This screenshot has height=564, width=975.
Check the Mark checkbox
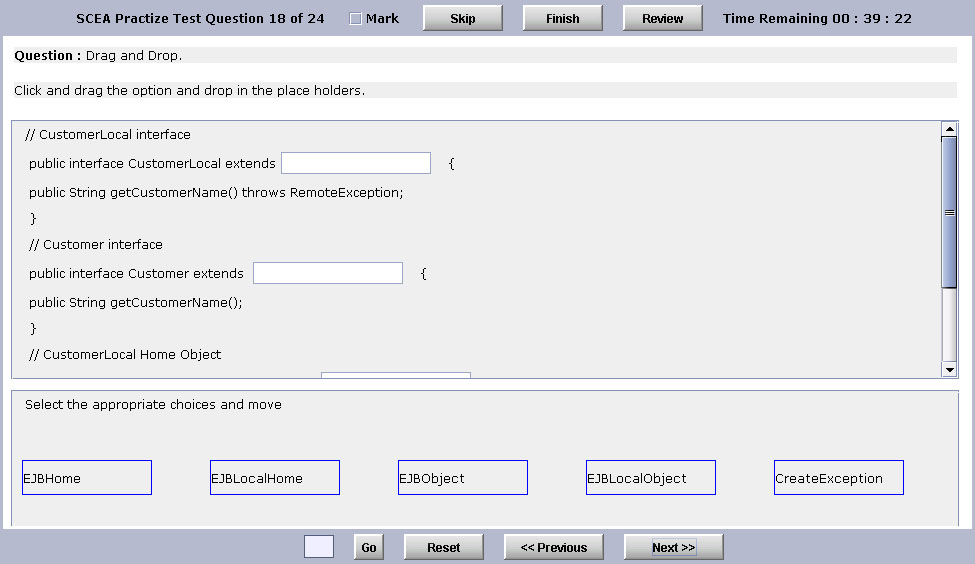356,19
